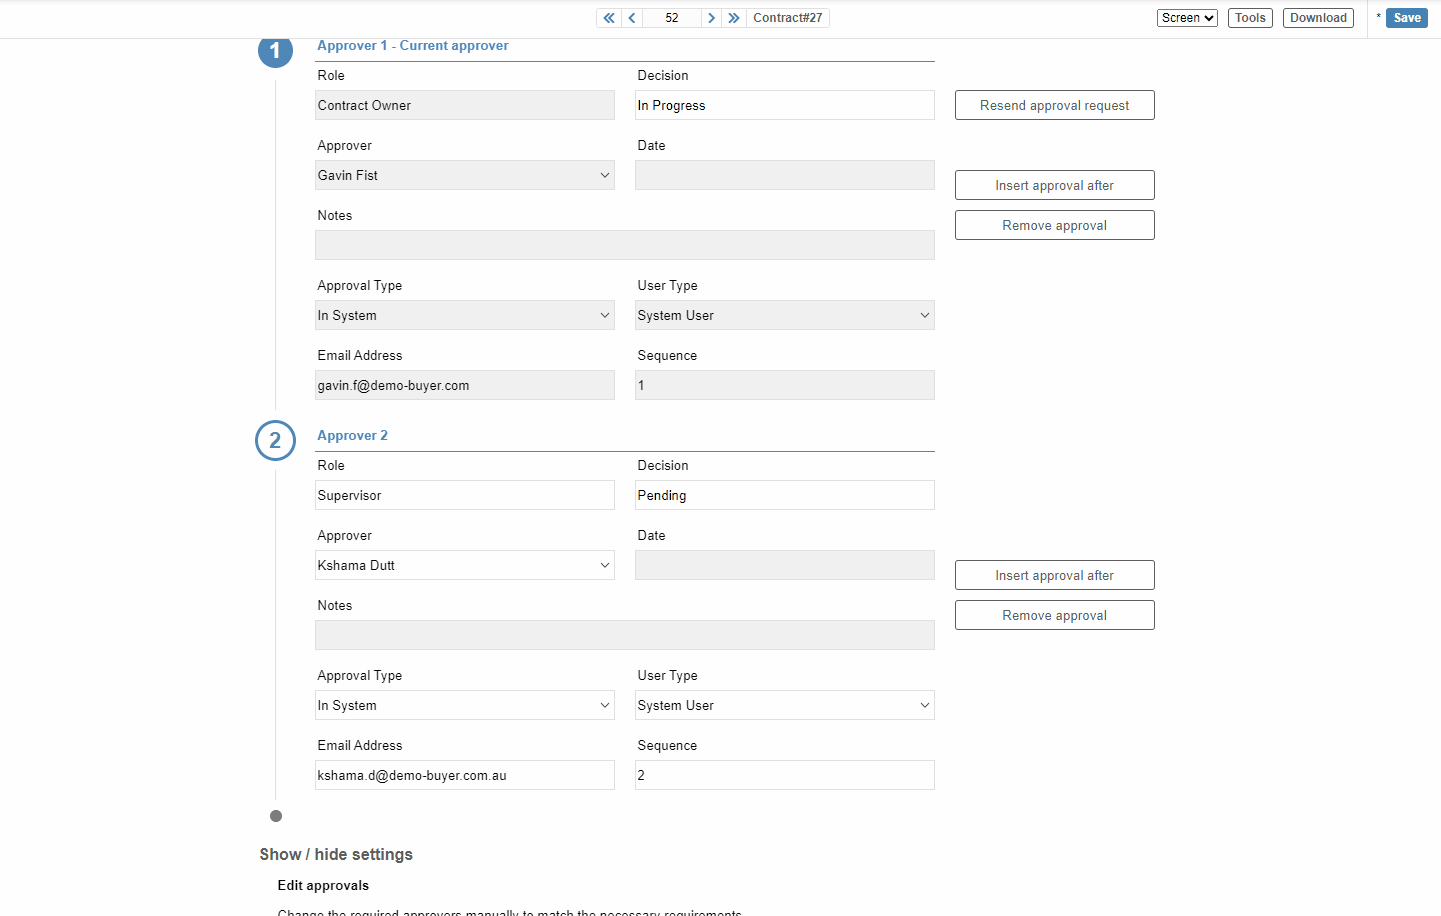Click Approver 1 Sequence field
1441x916 pixels.
tap(785, 385)
